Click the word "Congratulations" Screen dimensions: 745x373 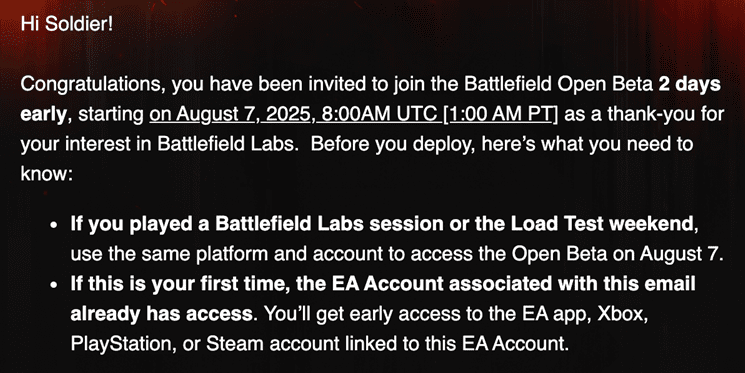pyautogui.click(x=93, y=85)
